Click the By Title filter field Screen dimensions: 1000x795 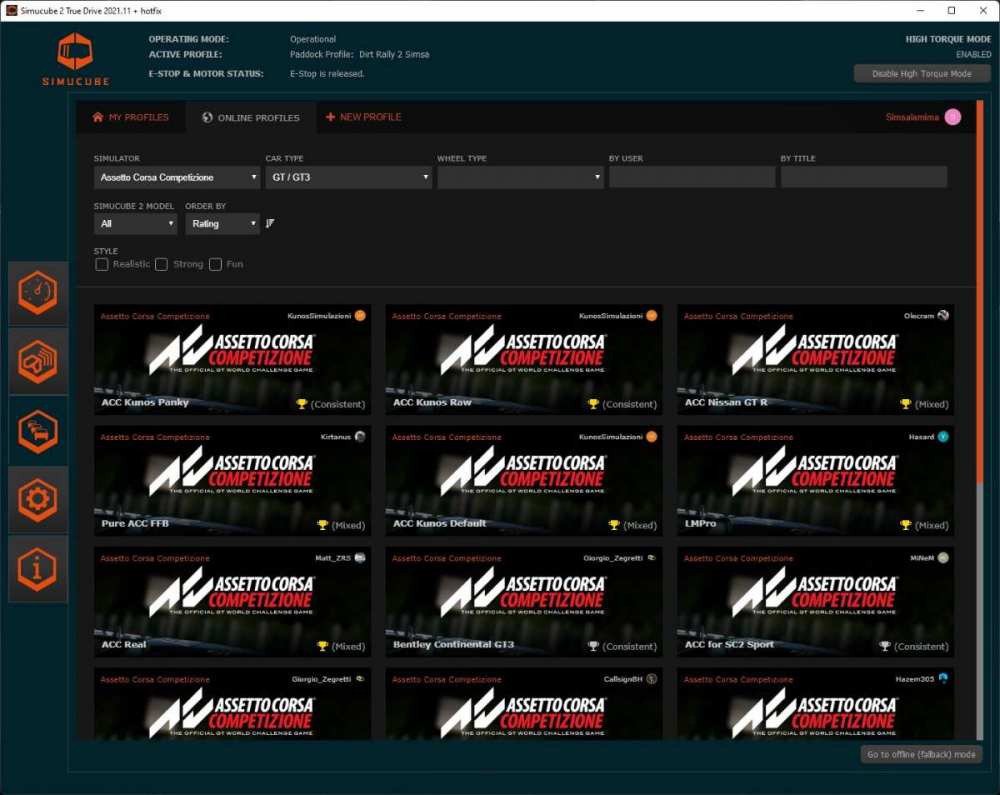click(864, 177)
